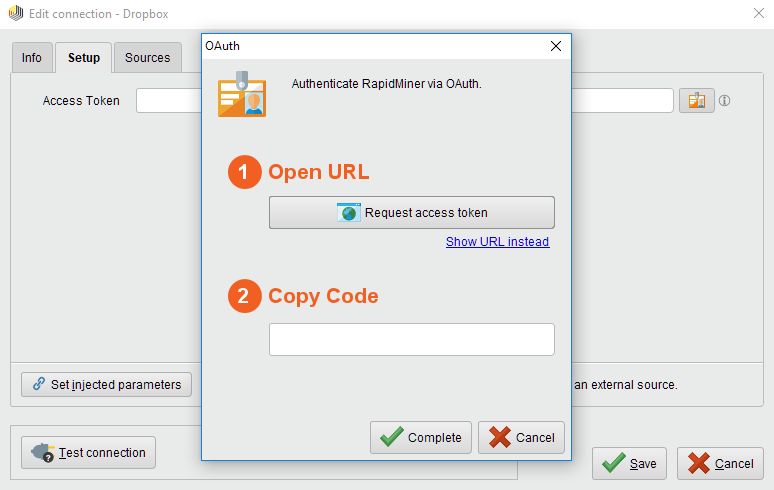Screen dimensions: 774x490
Task: Save the Dropbox connection
Action: click(629, 463)
